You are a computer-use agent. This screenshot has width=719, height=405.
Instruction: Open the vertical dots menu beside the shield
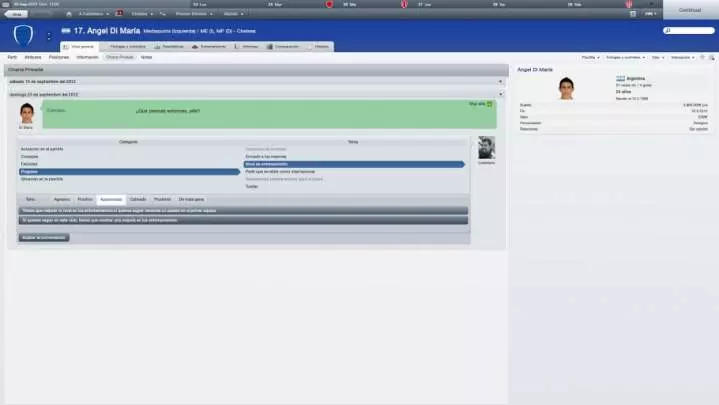(49, 35)
